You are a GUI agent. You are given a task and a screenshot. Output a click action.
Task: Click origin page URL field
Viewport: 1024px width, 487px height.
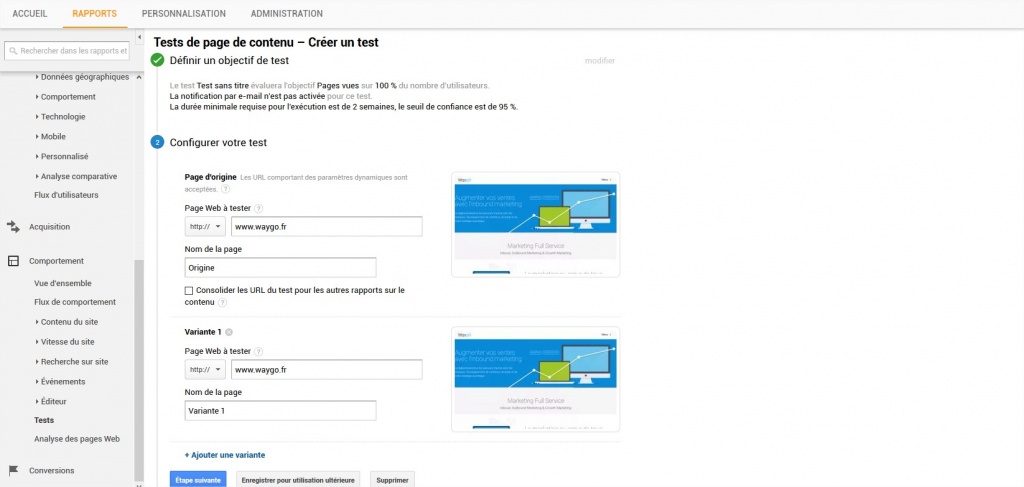(x=327, y=227)
